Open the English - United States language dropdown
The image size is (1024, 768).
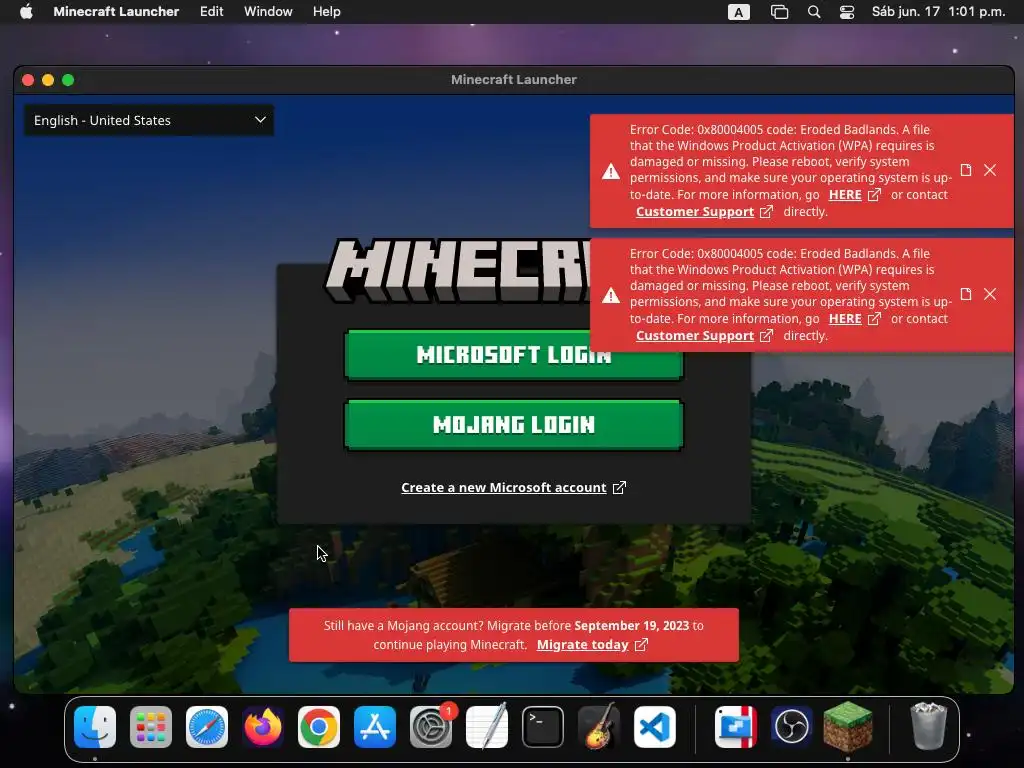[149, 120]
